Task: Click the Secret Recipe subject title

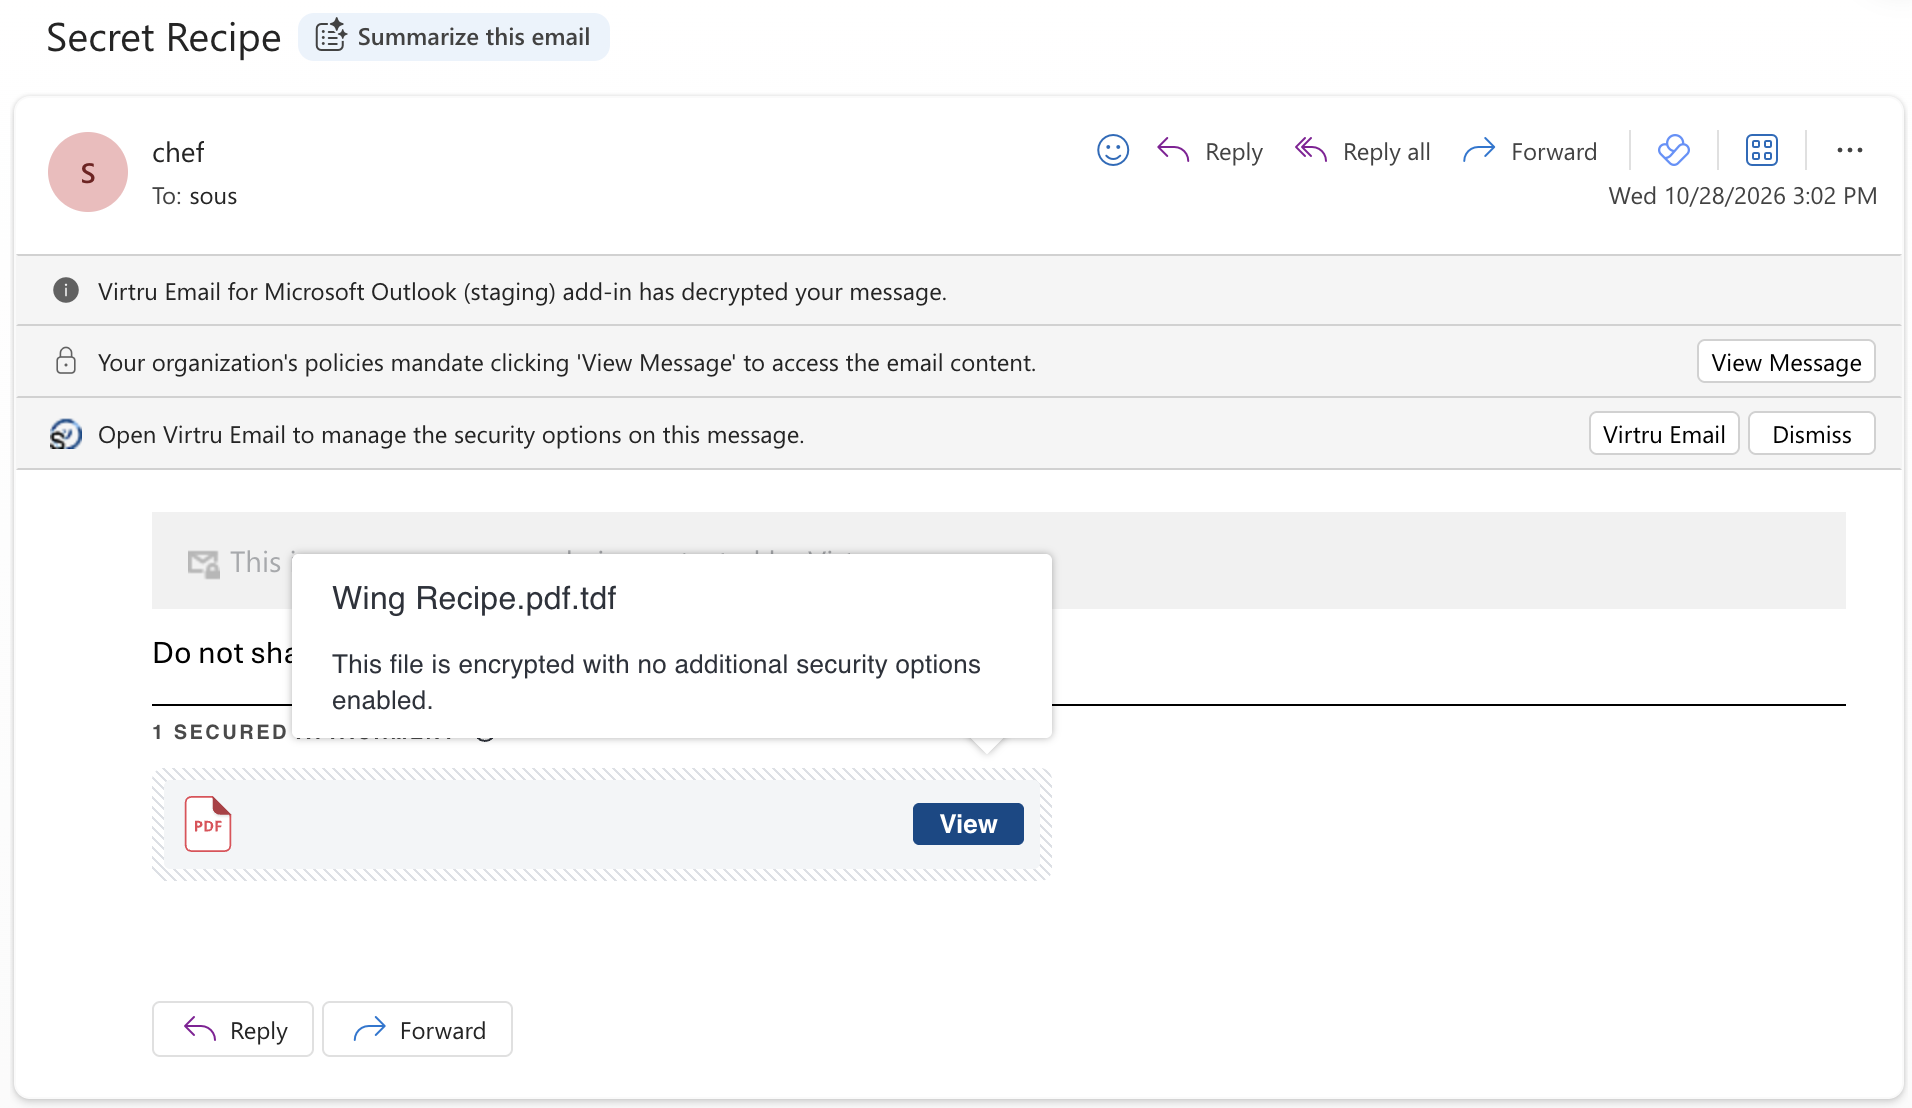Action: point(164,38)
